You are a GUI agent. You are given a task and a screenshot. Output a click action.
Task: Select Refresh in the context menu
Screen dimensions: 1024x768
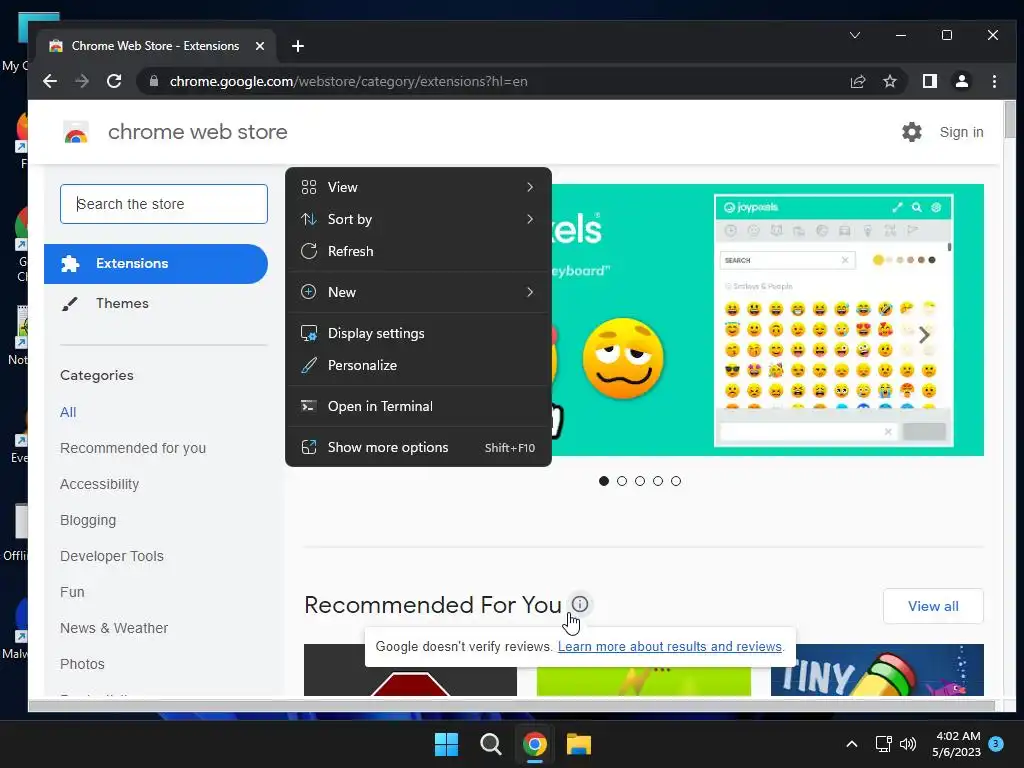click(419, 251)
